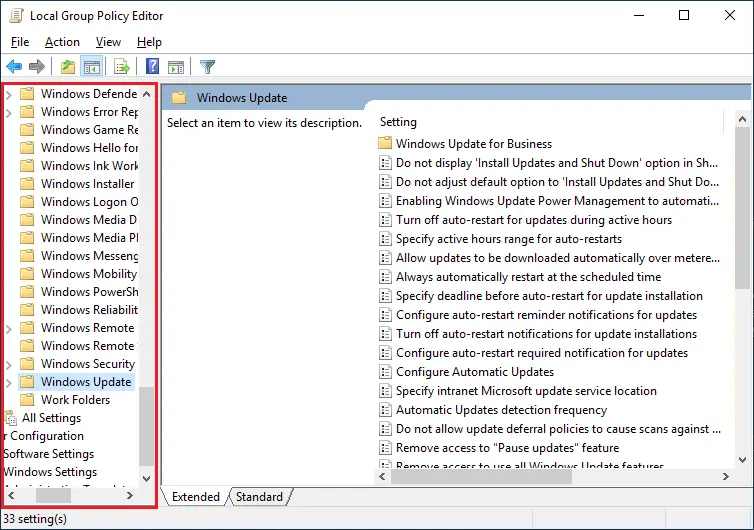
Task: Select Windows Mobility Center tree item
Action: tap(89, 274)
